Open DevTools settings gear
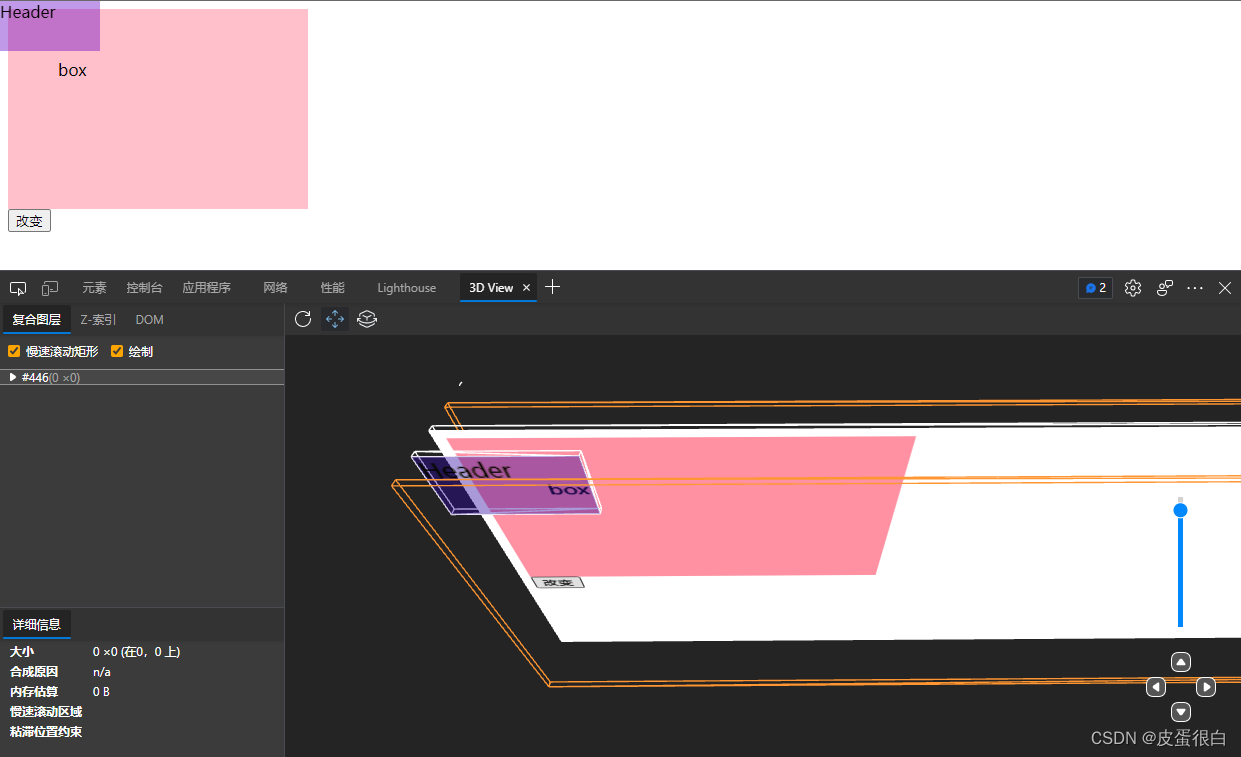Viewport: 1241px width, 757px height. point(1133,288)
